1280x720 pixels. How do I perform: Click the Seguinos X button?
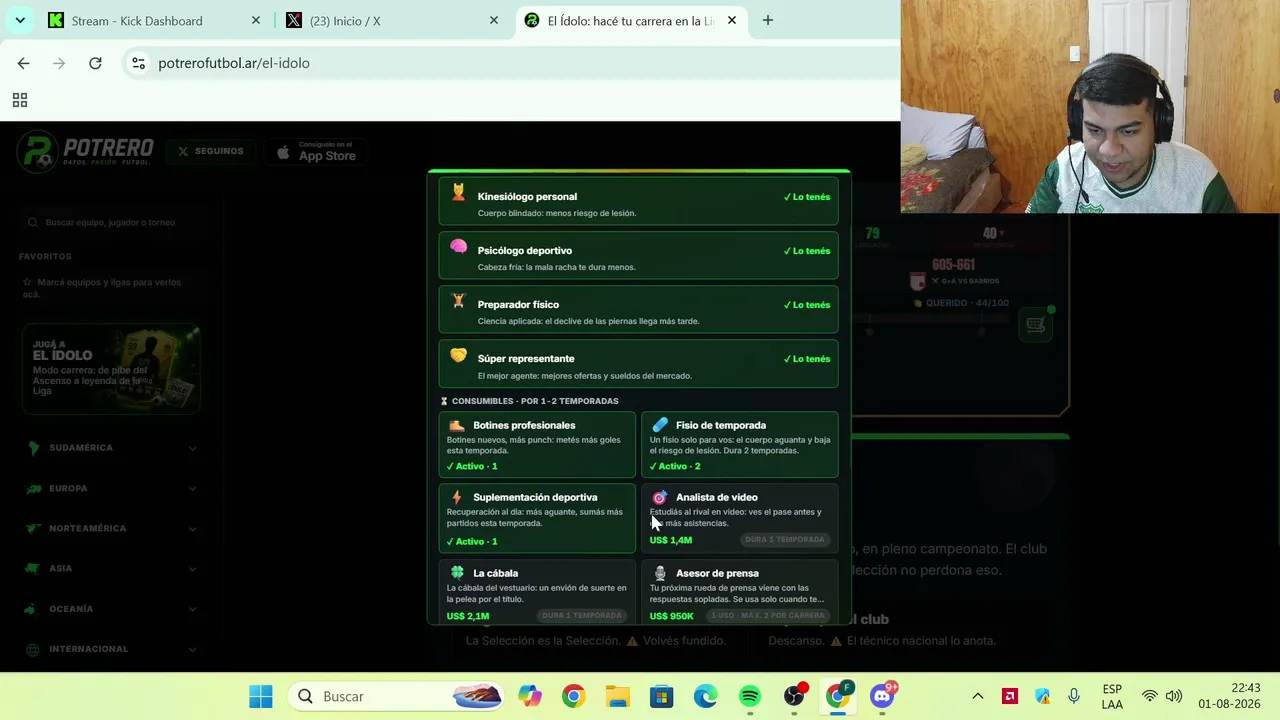tap(211, 152)
